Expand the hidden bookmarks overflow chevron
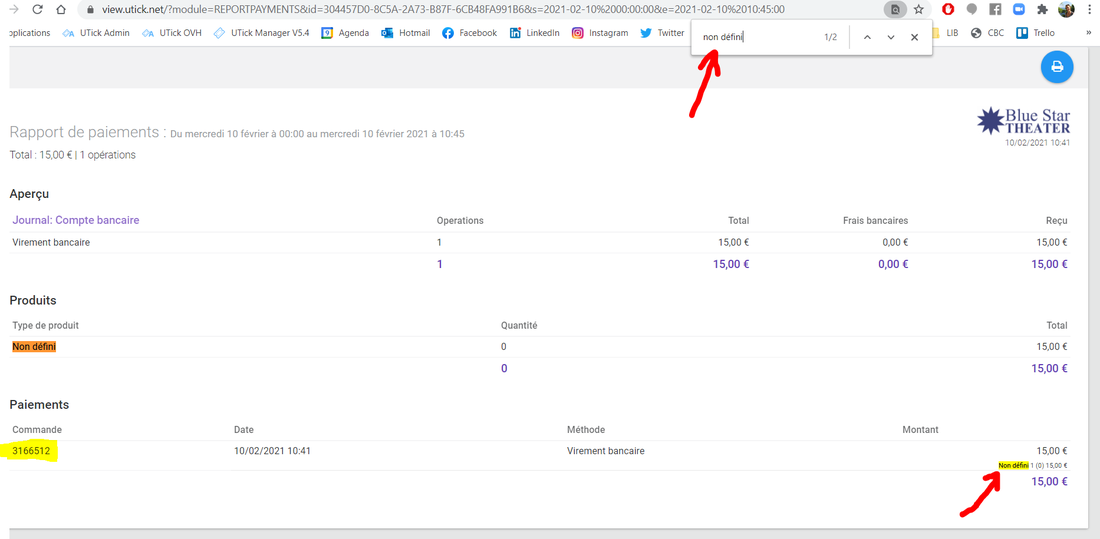1100x539 pixels. (1088, 33)
